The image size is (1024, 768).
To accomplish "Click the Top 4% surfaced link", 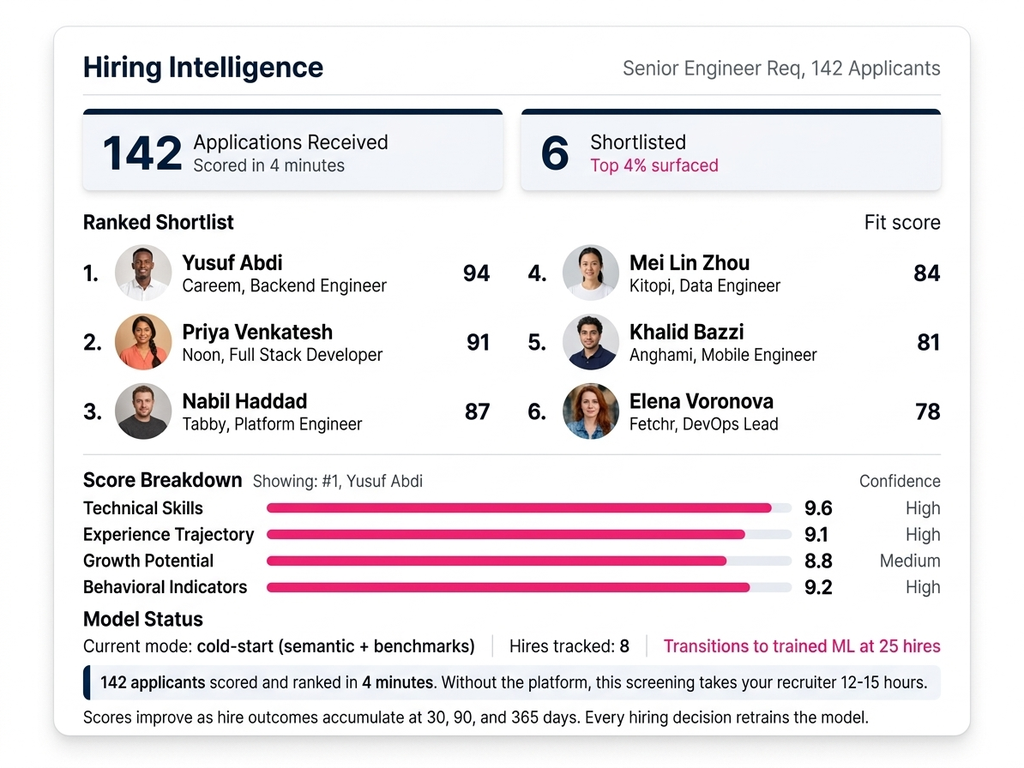I will (x=654, y=166).
